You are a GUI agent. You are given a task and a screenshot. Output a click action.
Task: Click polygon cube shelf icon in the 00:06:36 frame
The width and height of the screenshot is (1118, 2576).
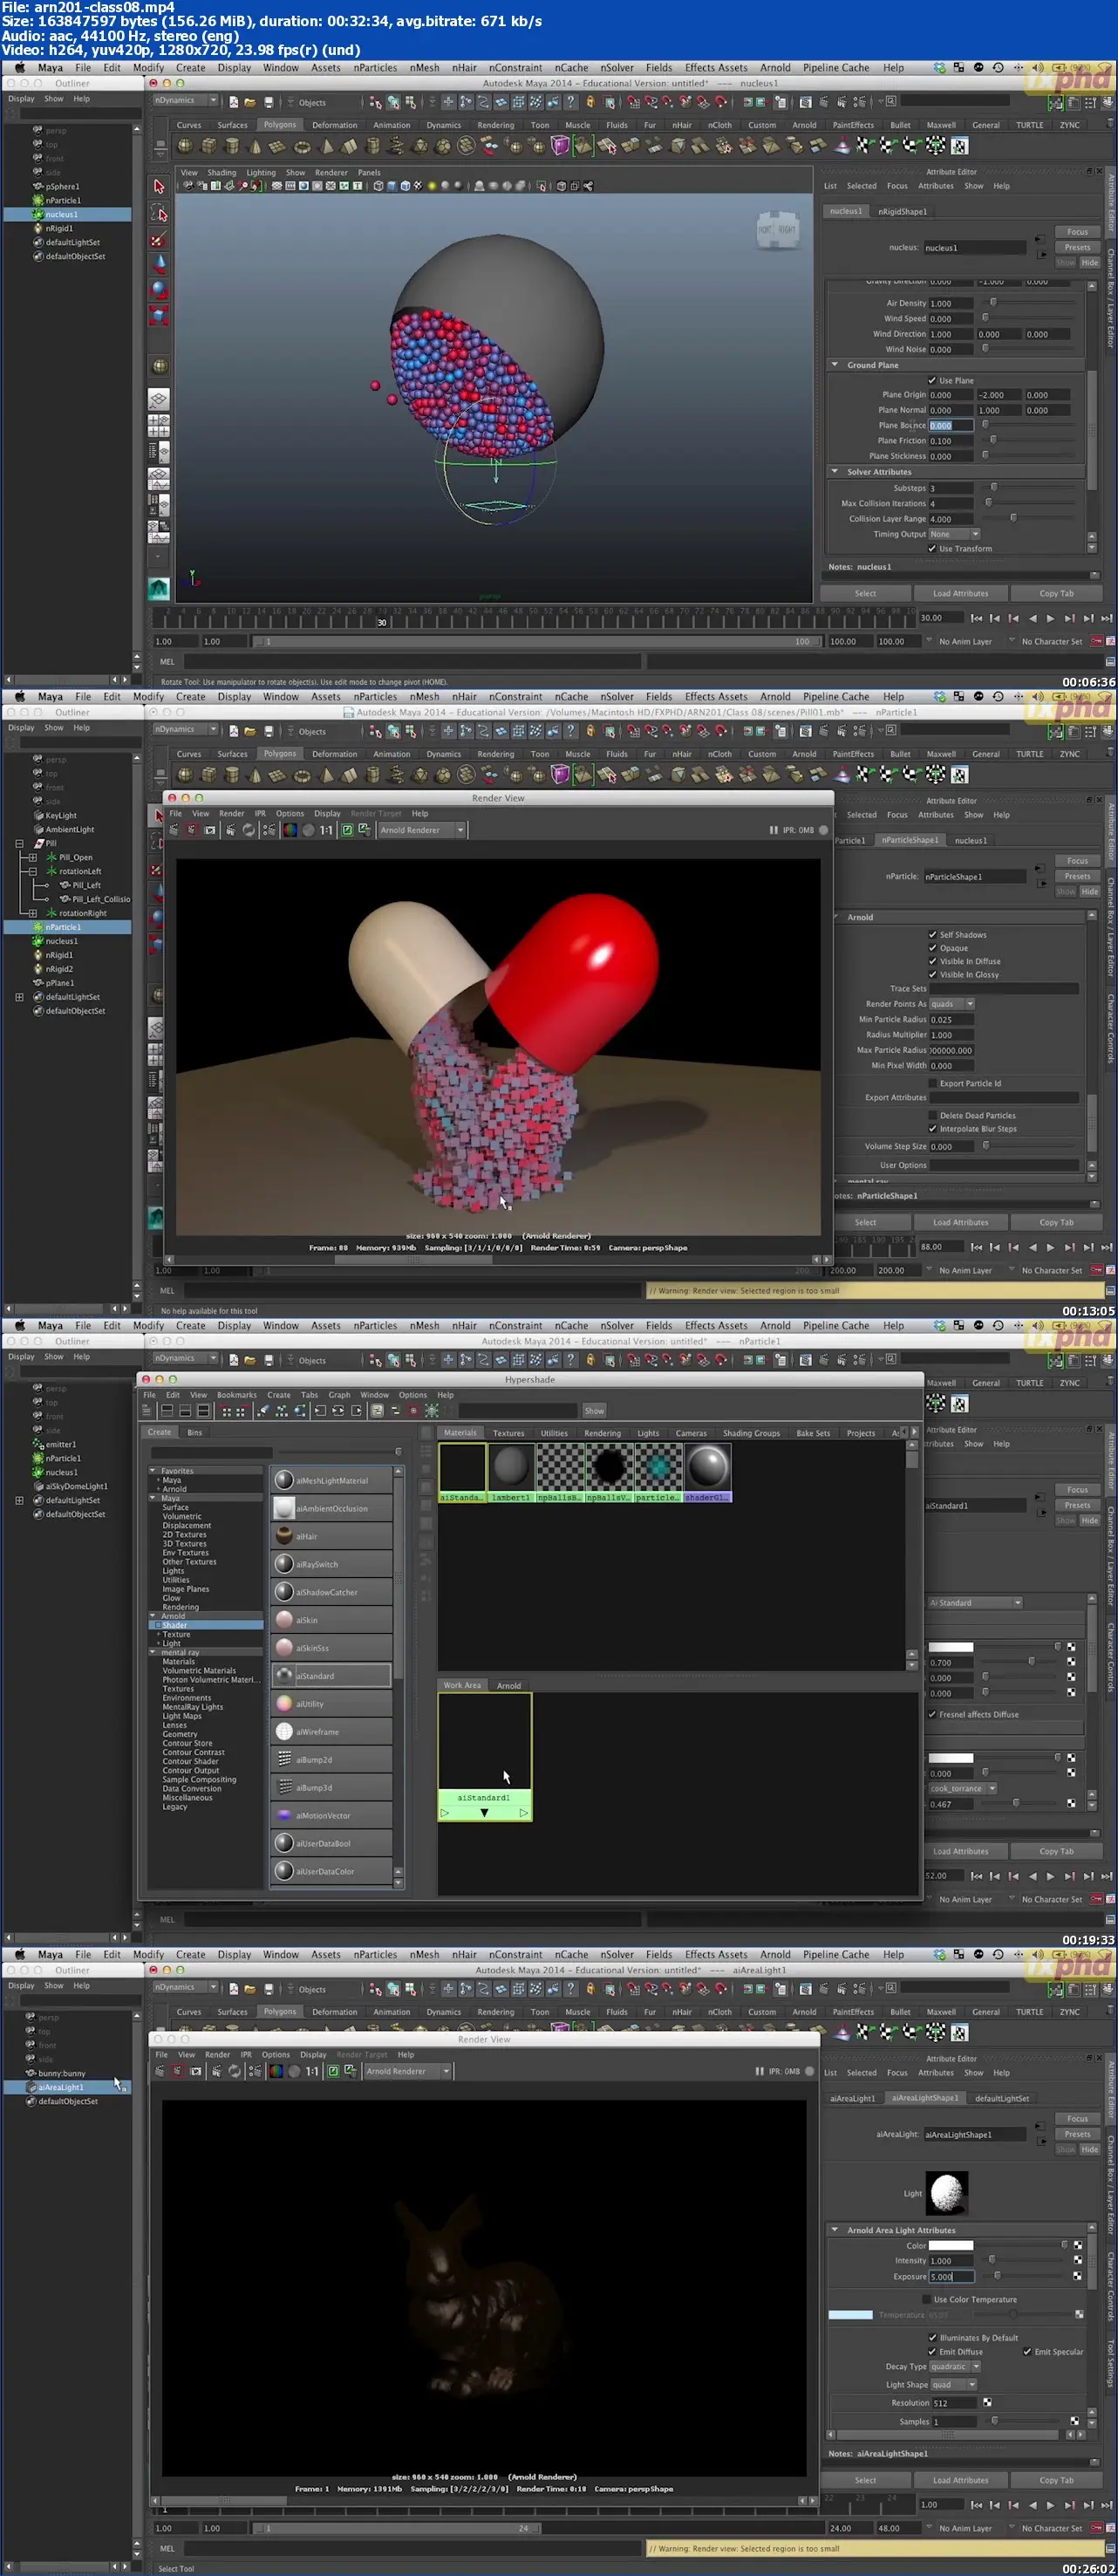point(208,146)
